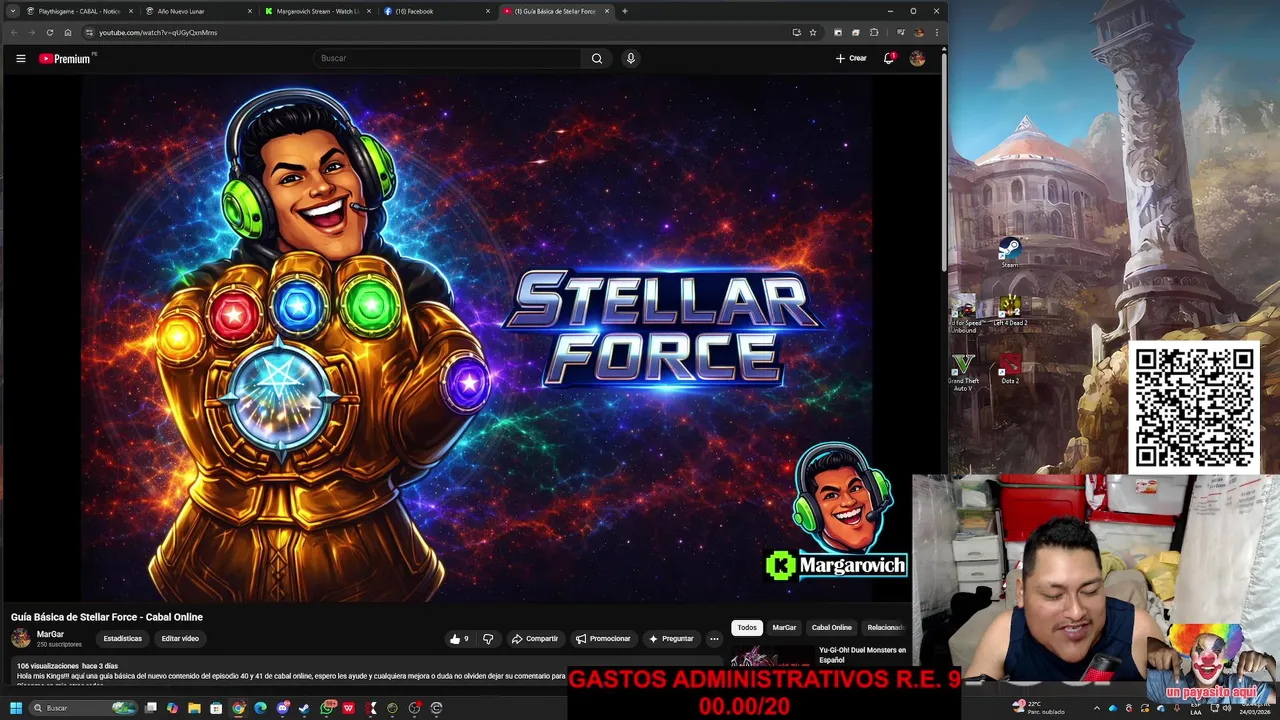The width and height of the screenshot is (1280, 720).
Task: Open Chrome three-dot menu
Action: tap(937, 32)
